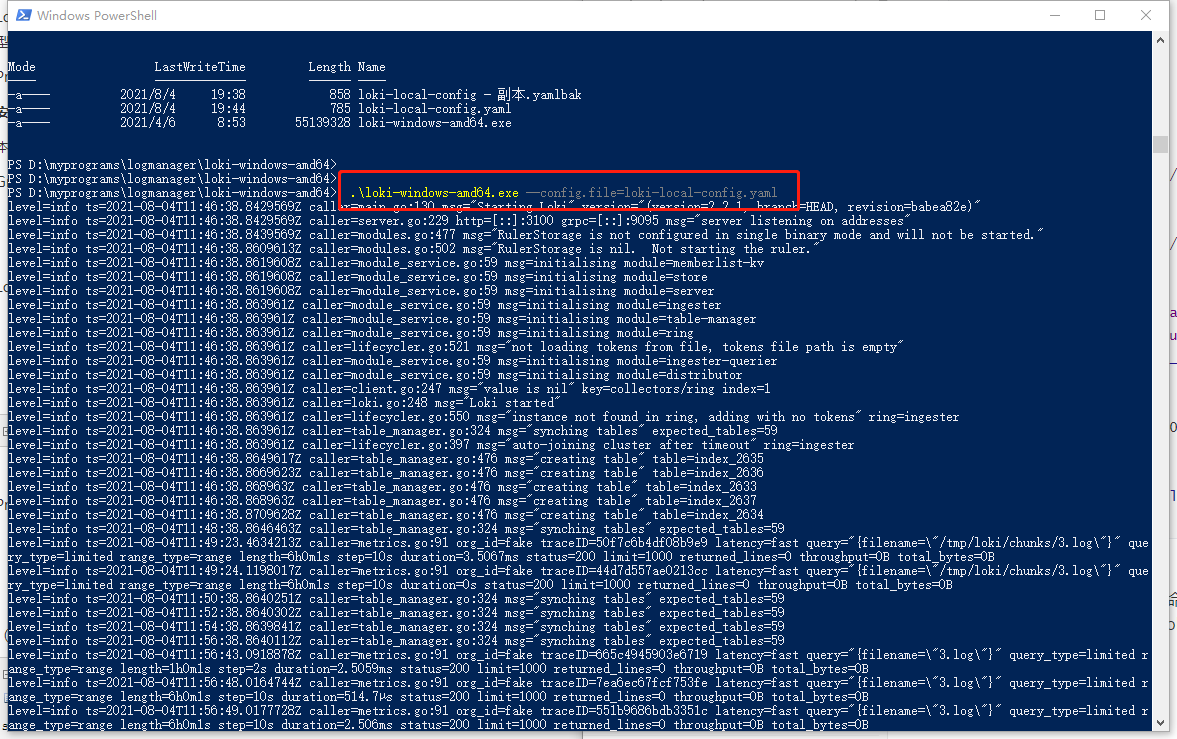Click the 19:38 time entry

[x=228, y=95]
